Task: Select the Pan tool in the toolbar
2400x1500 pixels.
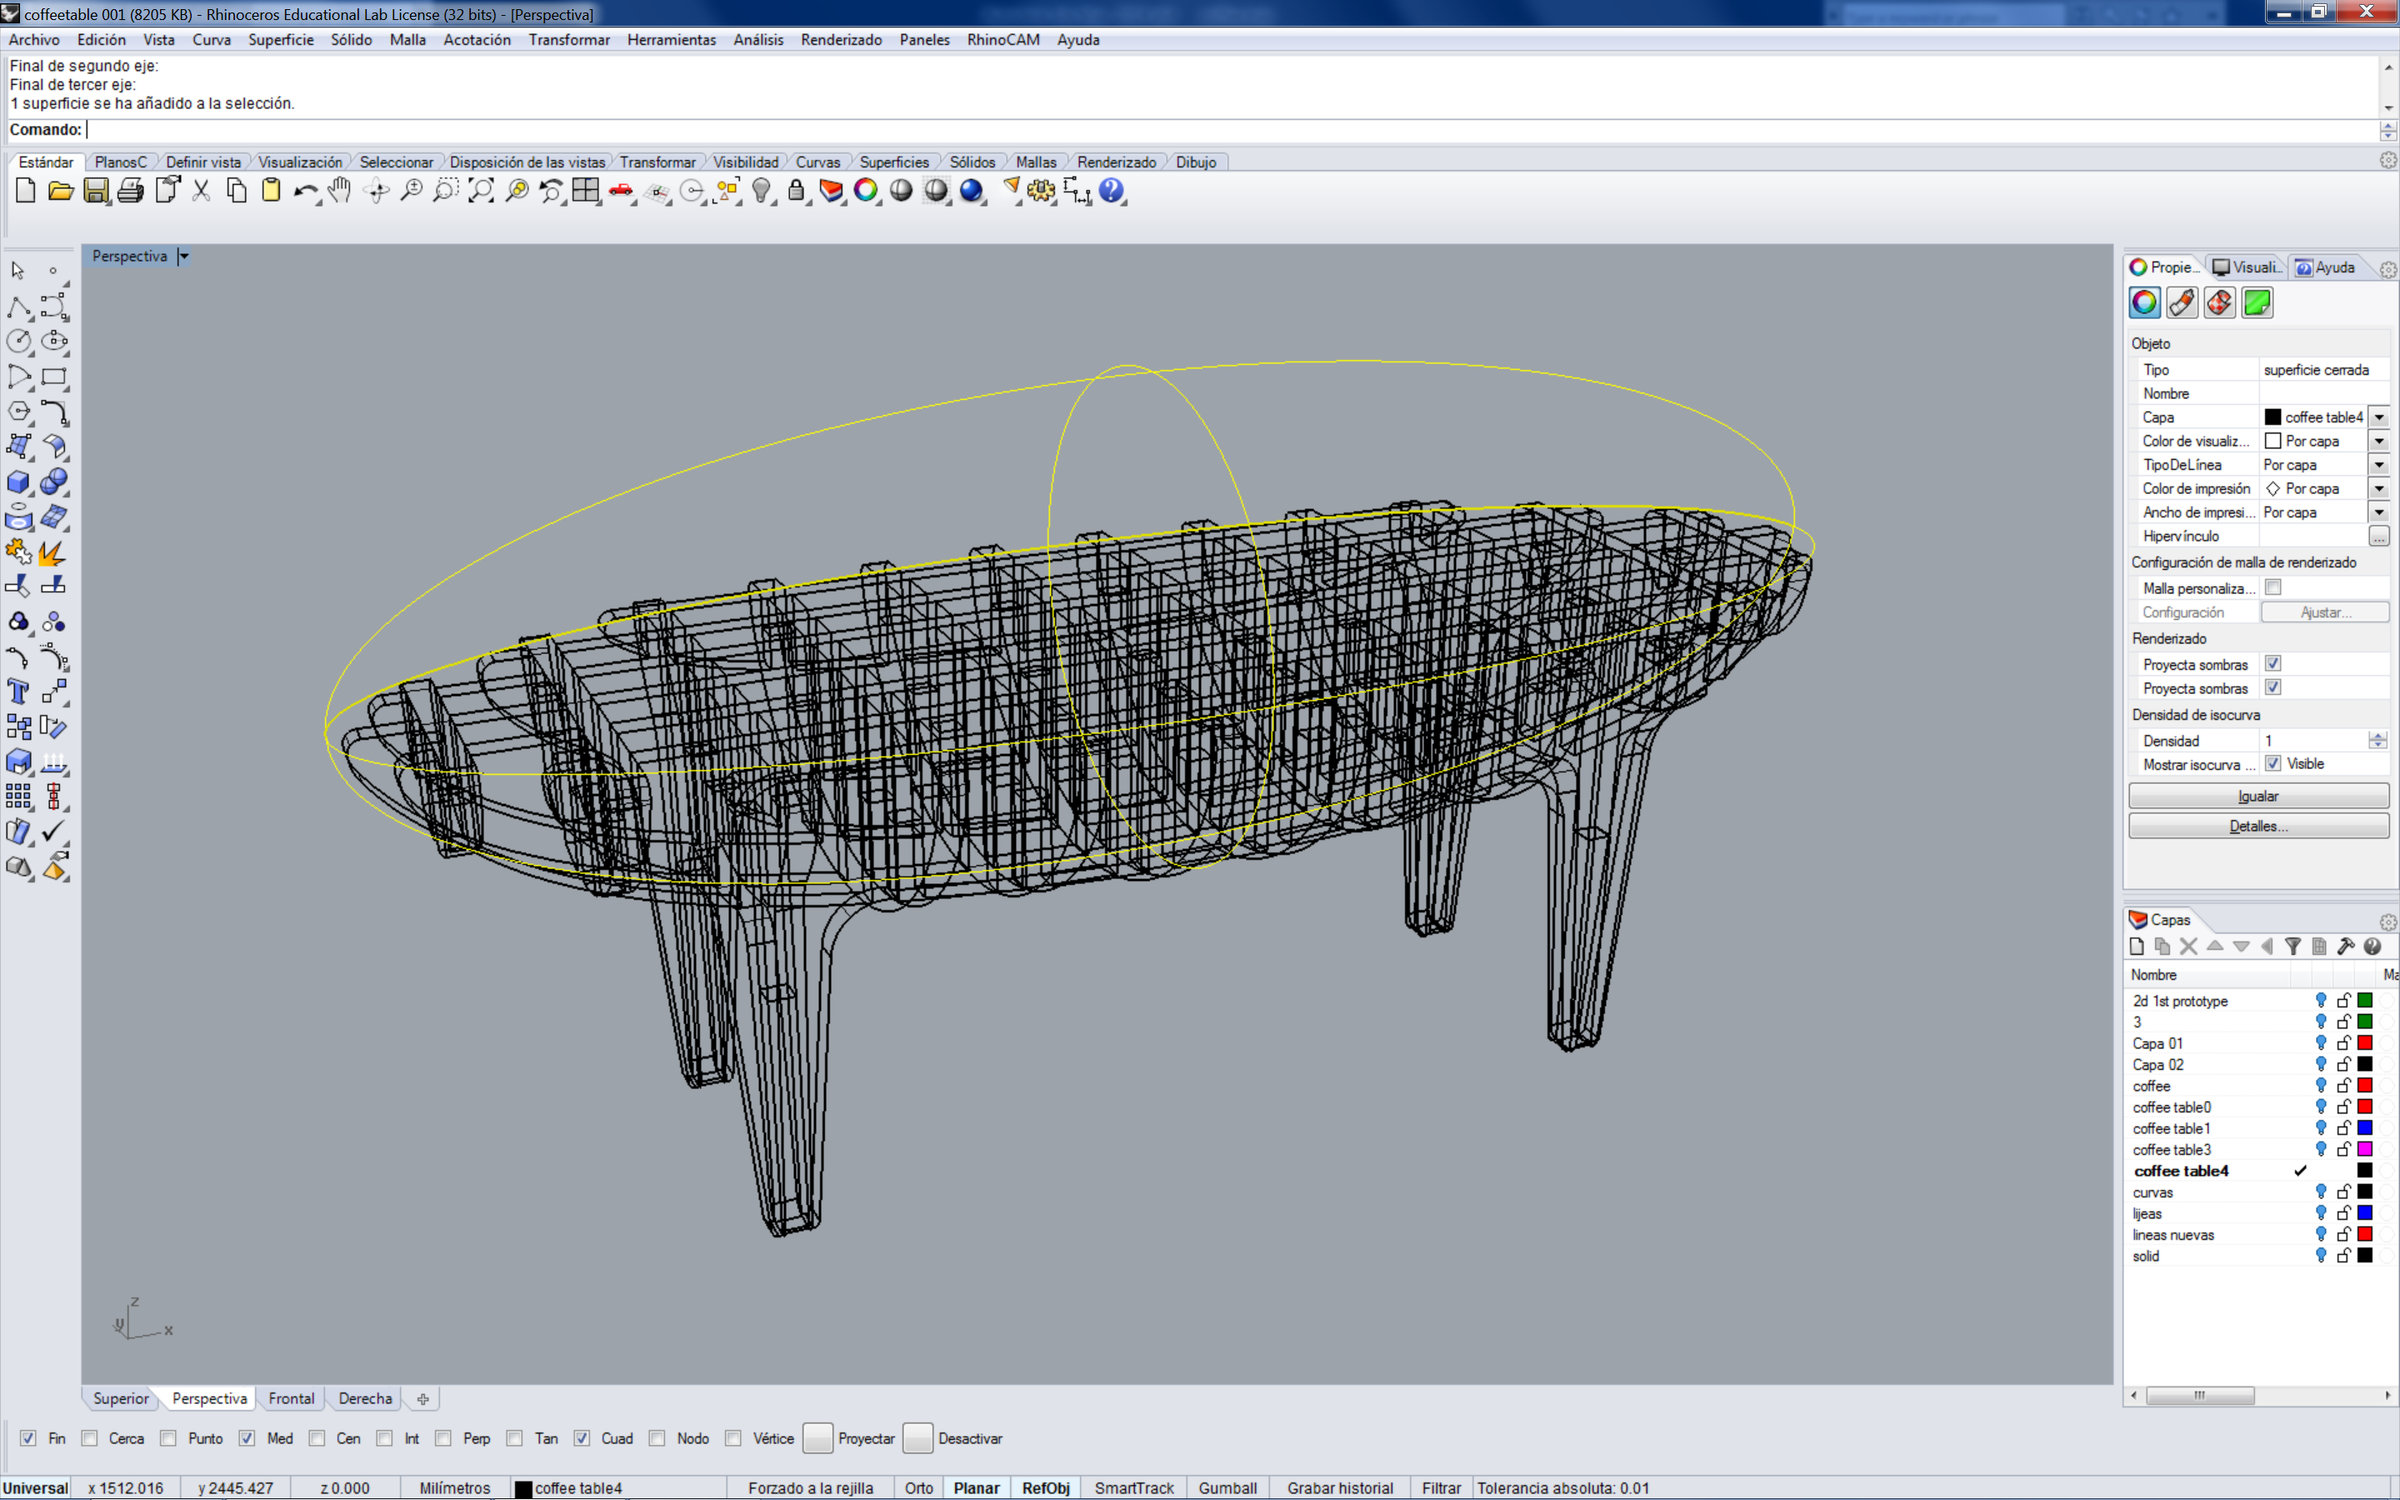Action: (x=339, y=191)
